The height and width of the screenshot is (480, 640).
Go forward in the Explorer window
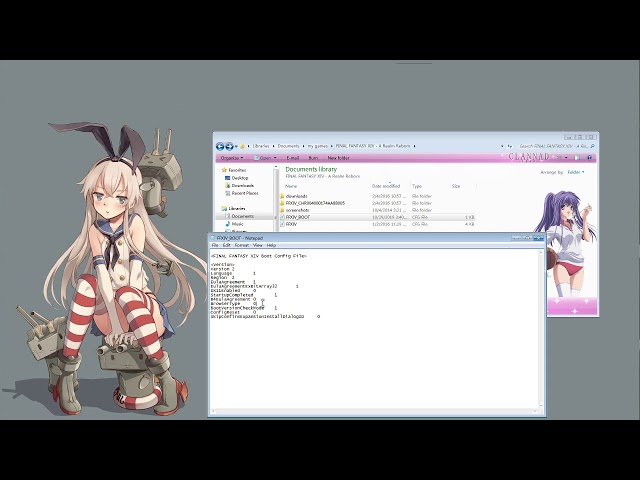(x=229, y=147)
